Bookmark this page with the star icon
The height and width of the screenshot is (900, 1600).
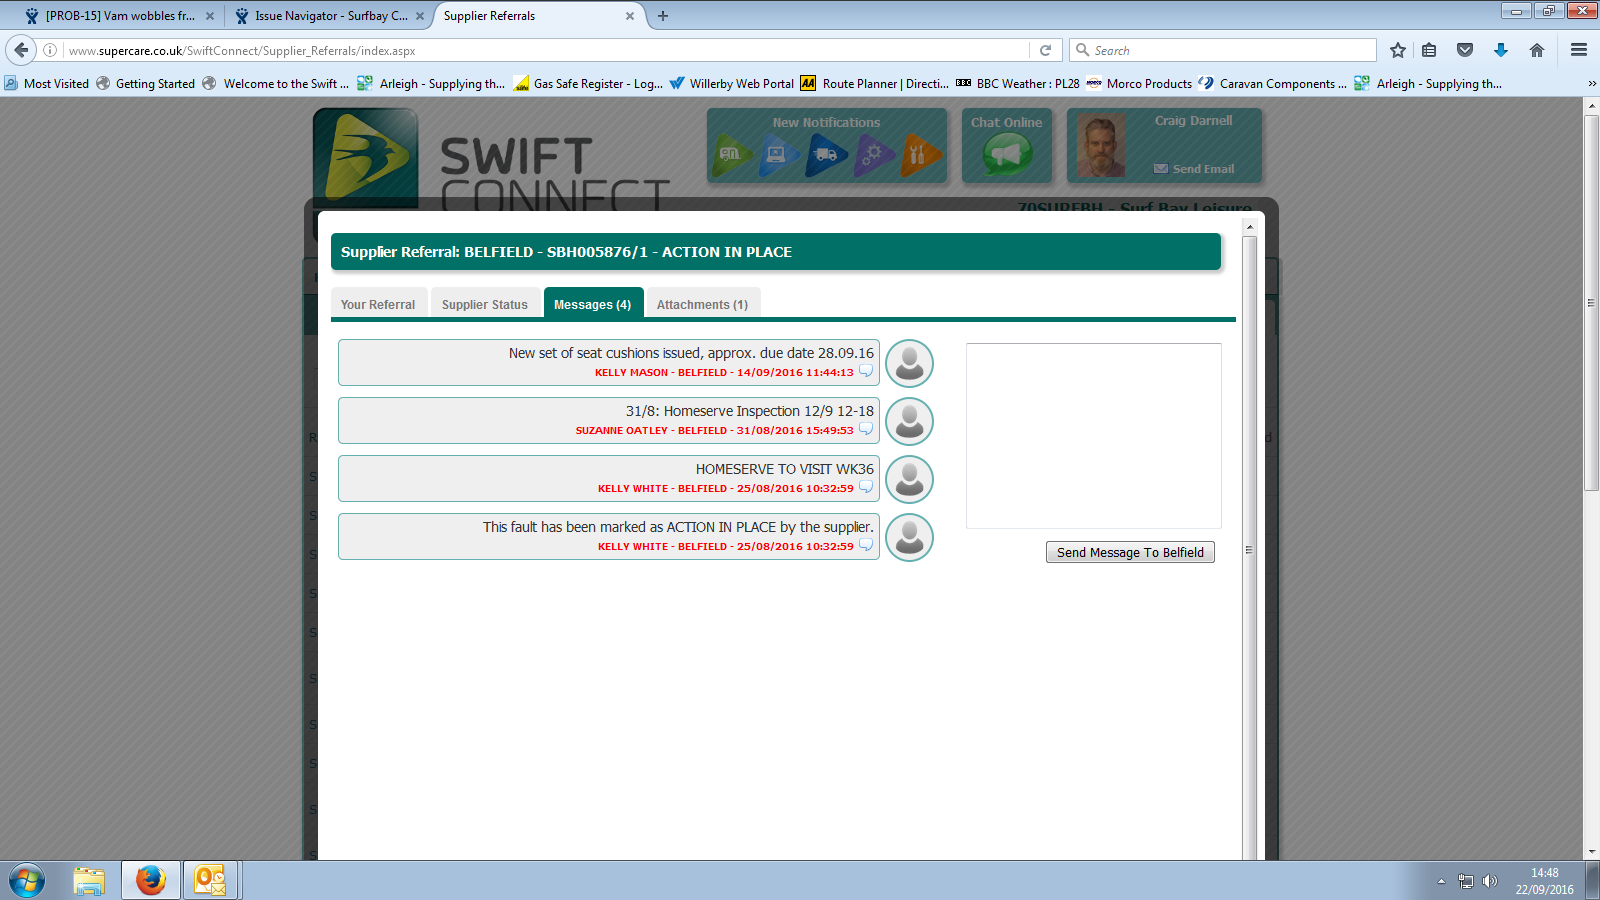click(x=1398, y=50)
